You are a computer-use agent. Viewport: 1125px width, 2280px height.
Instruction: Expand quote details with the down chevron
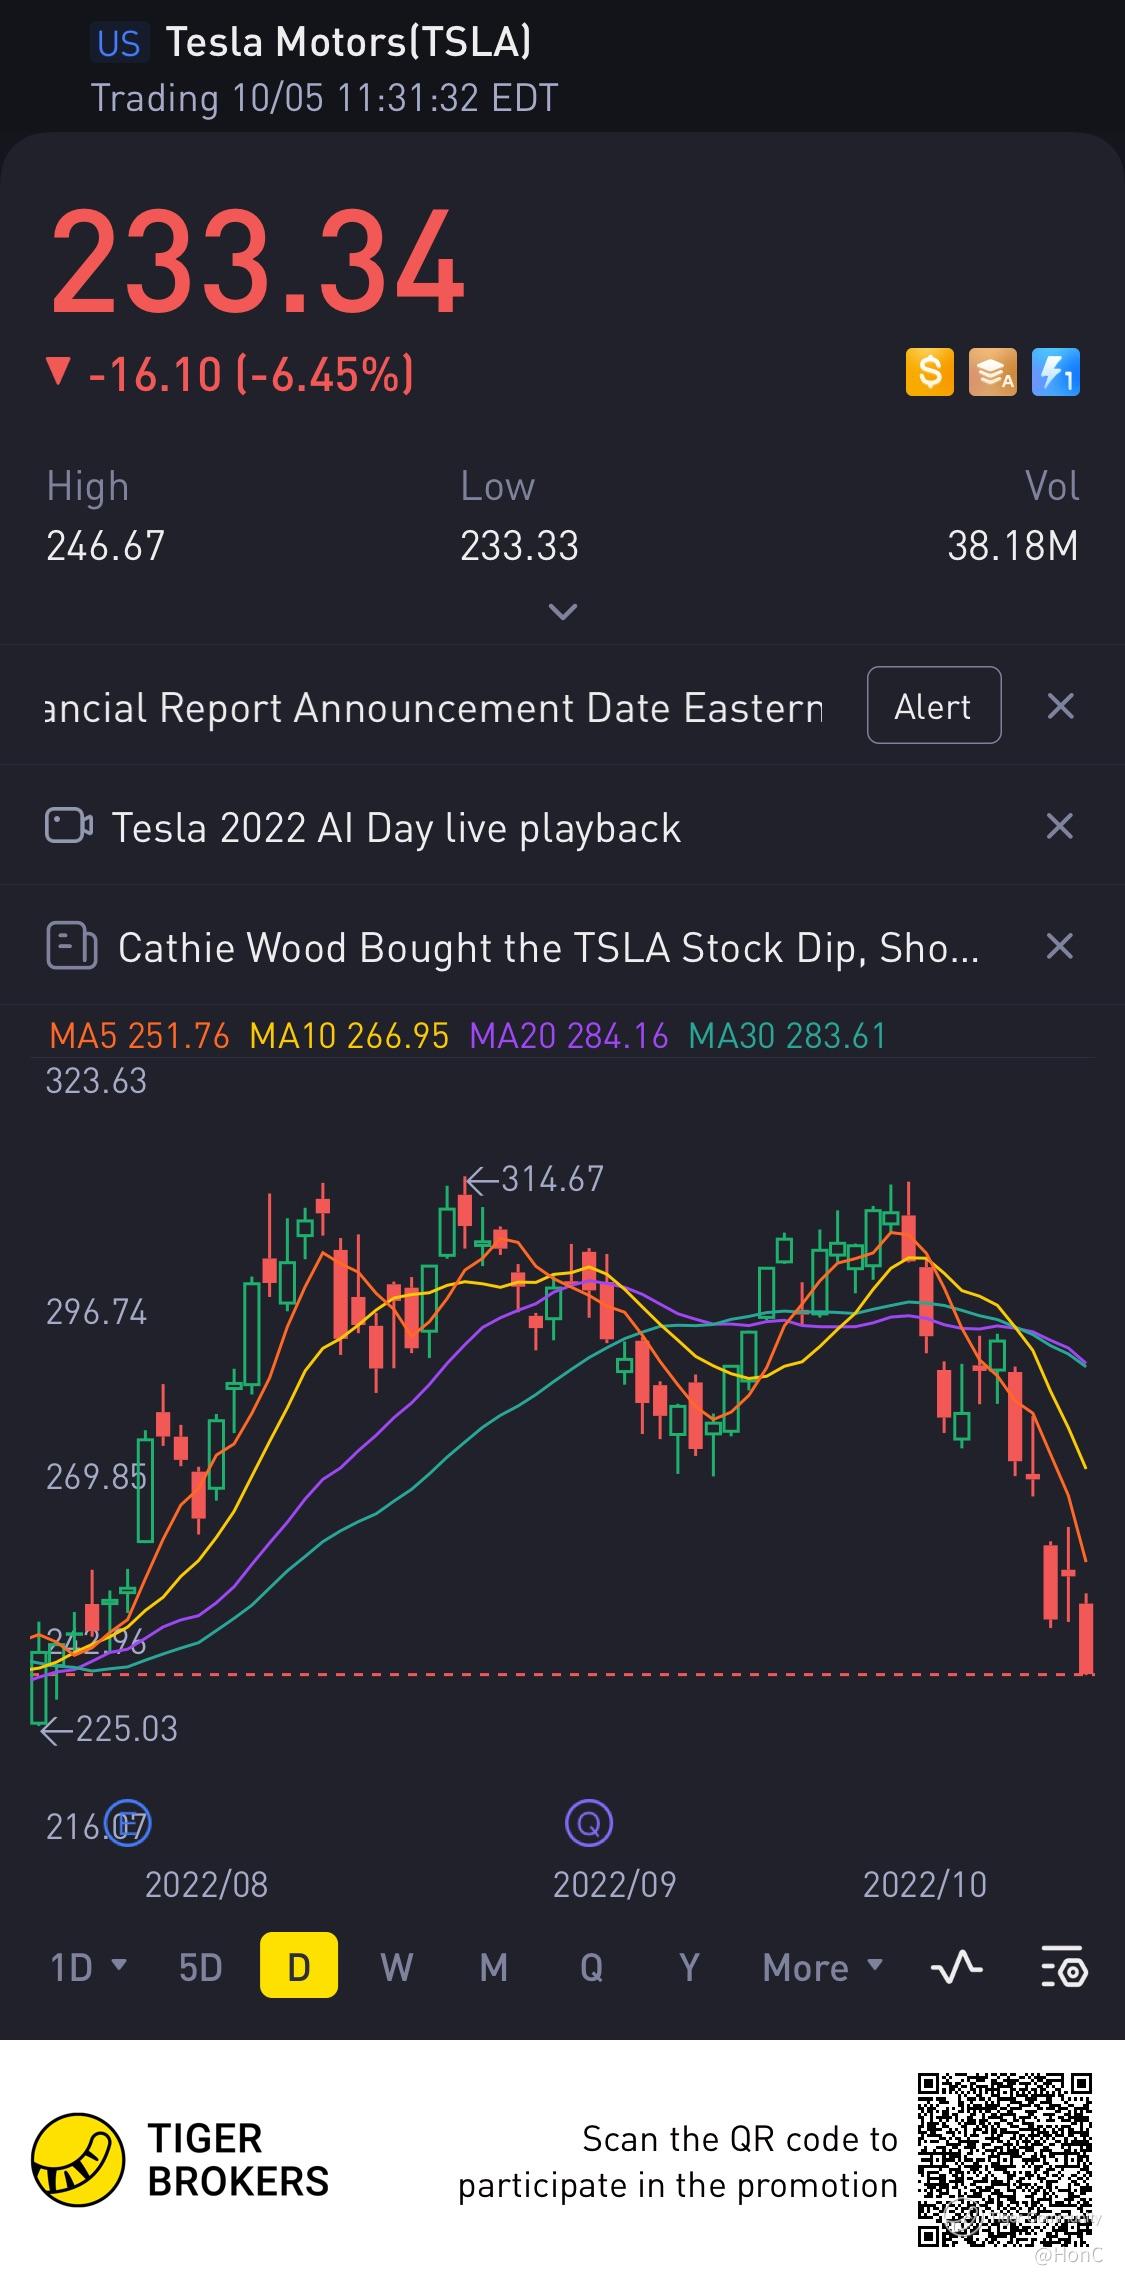[563, 611]
